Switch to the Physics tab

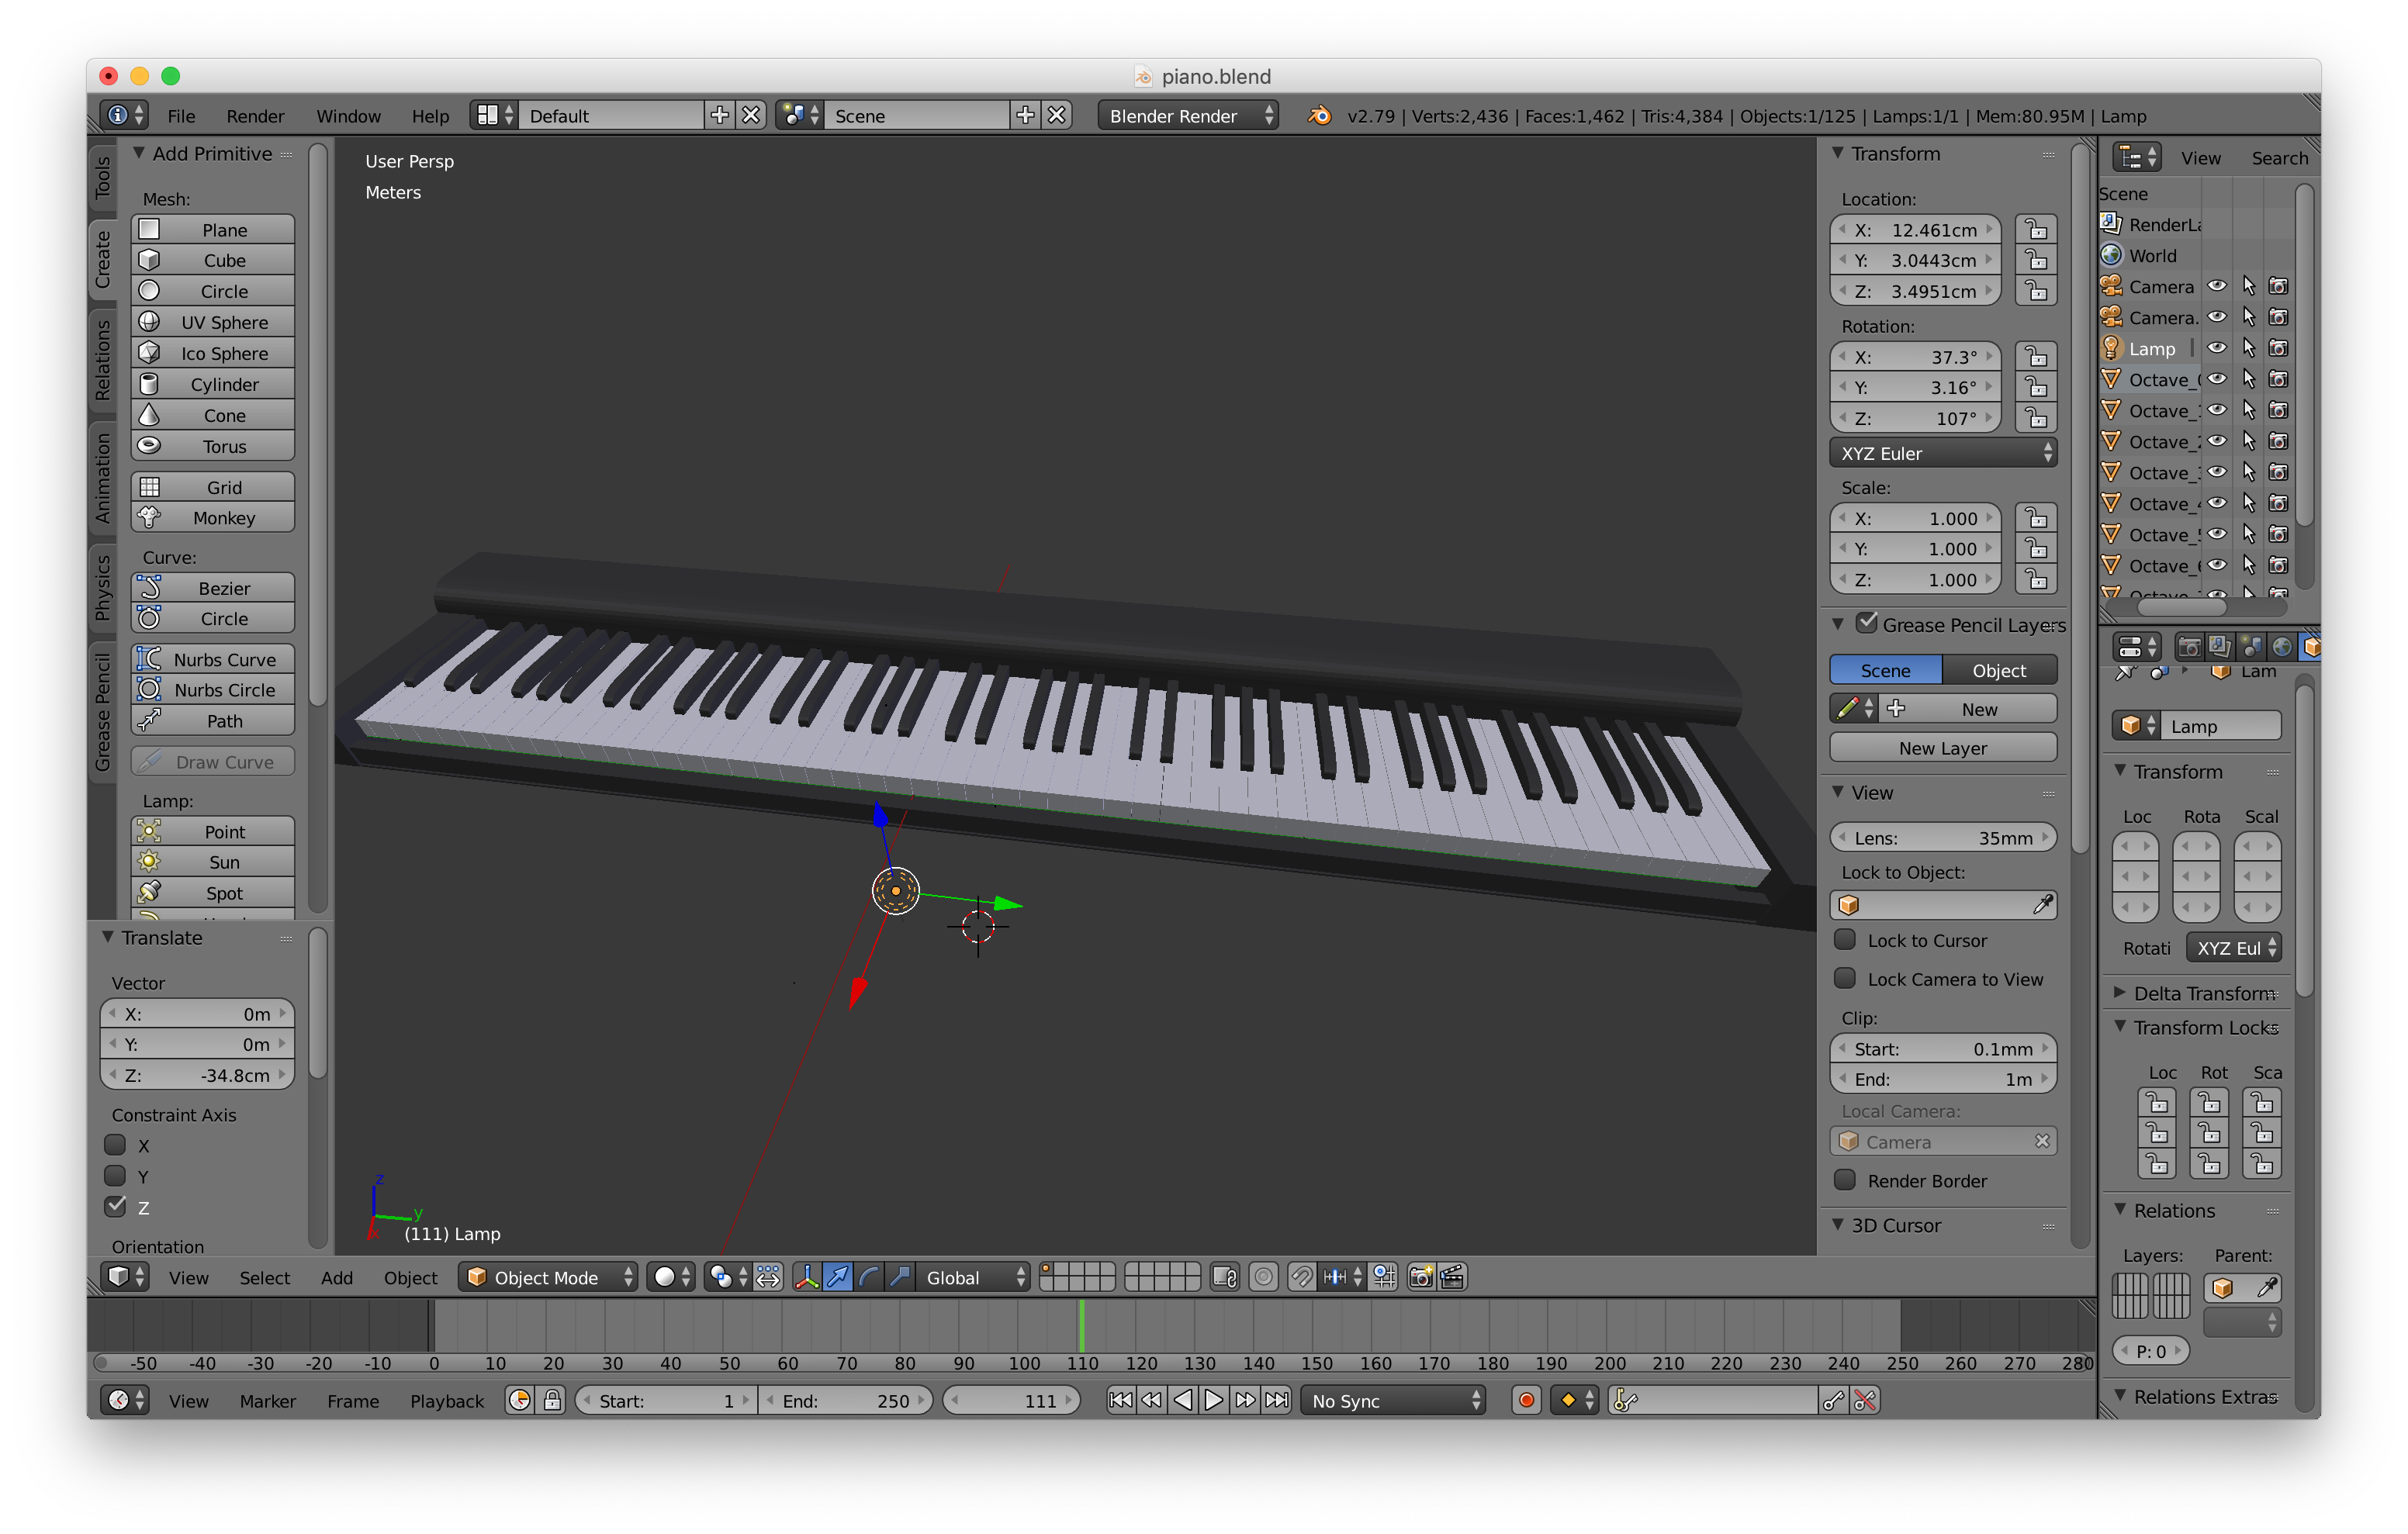[102, 588]
